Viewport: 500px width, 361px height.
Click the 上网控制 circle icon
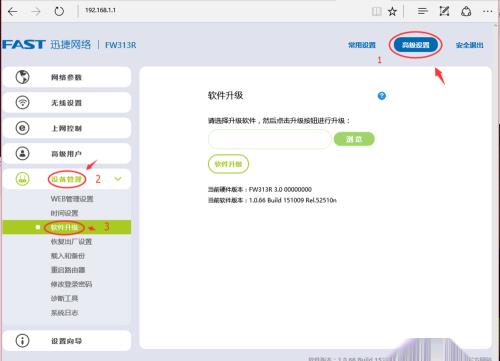click(x=23, y=128)
